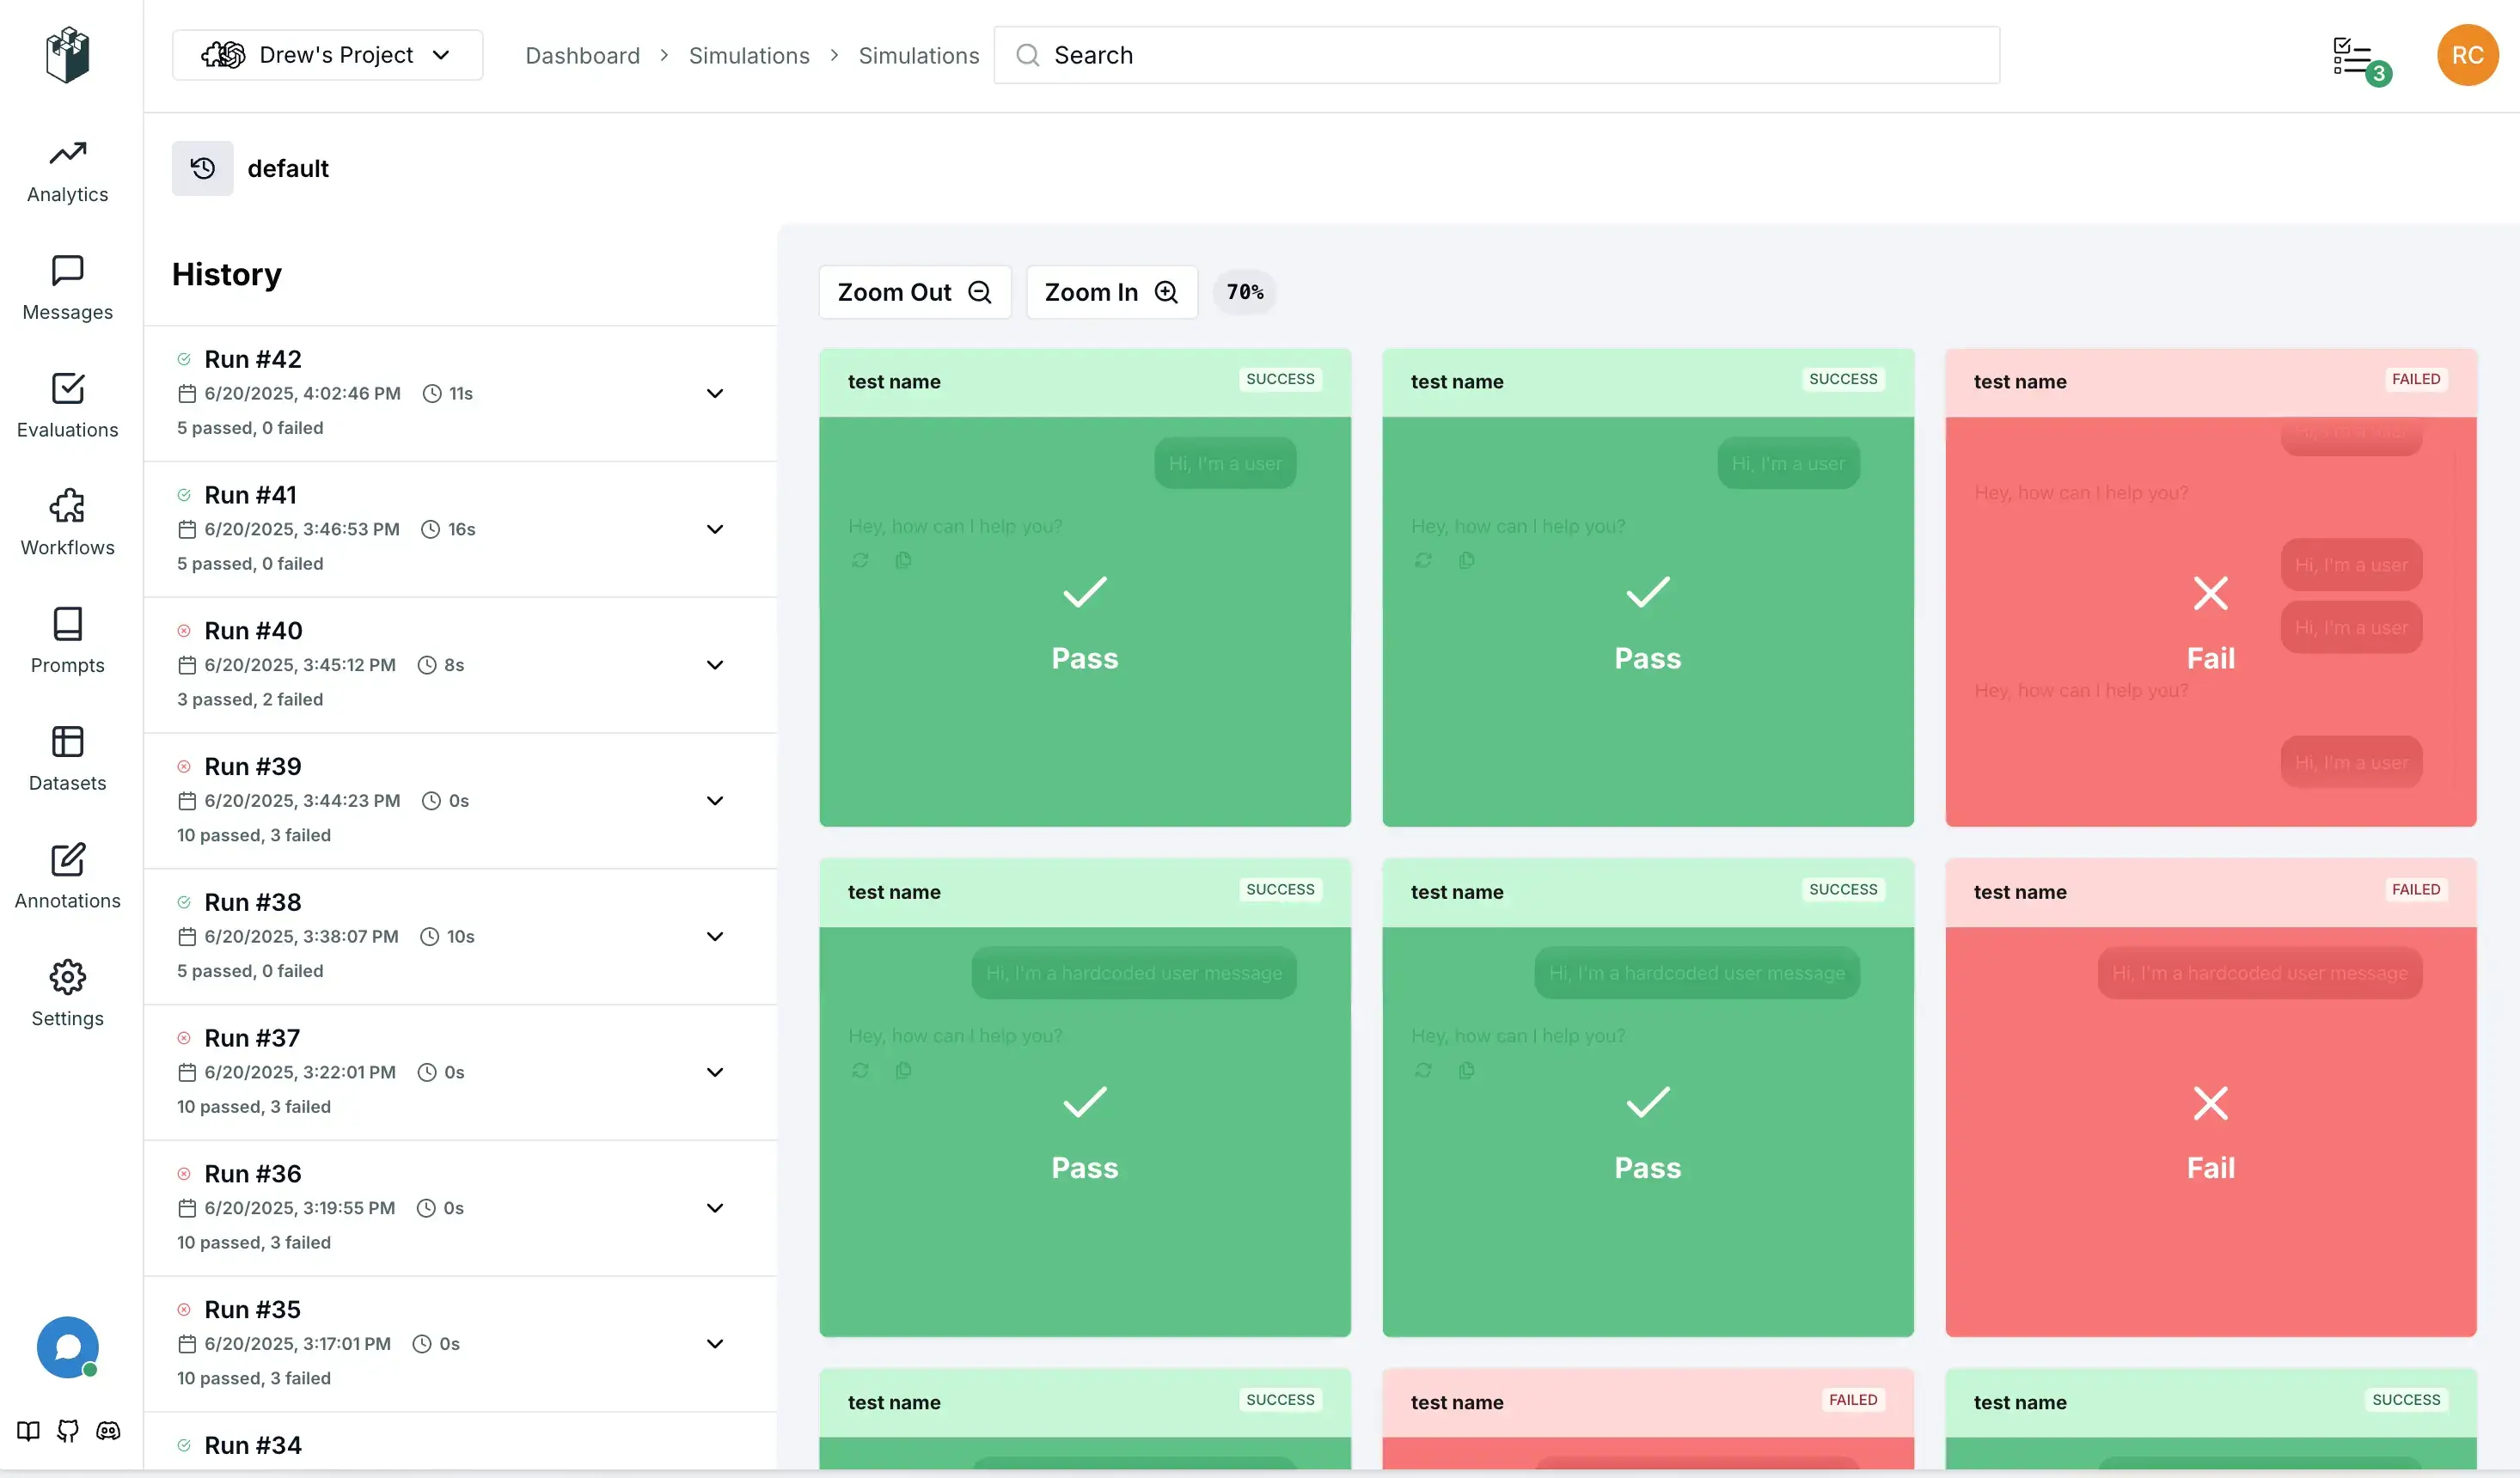
Task: Click the Dashboard breadcrumb link
Action: click(582, 55)
